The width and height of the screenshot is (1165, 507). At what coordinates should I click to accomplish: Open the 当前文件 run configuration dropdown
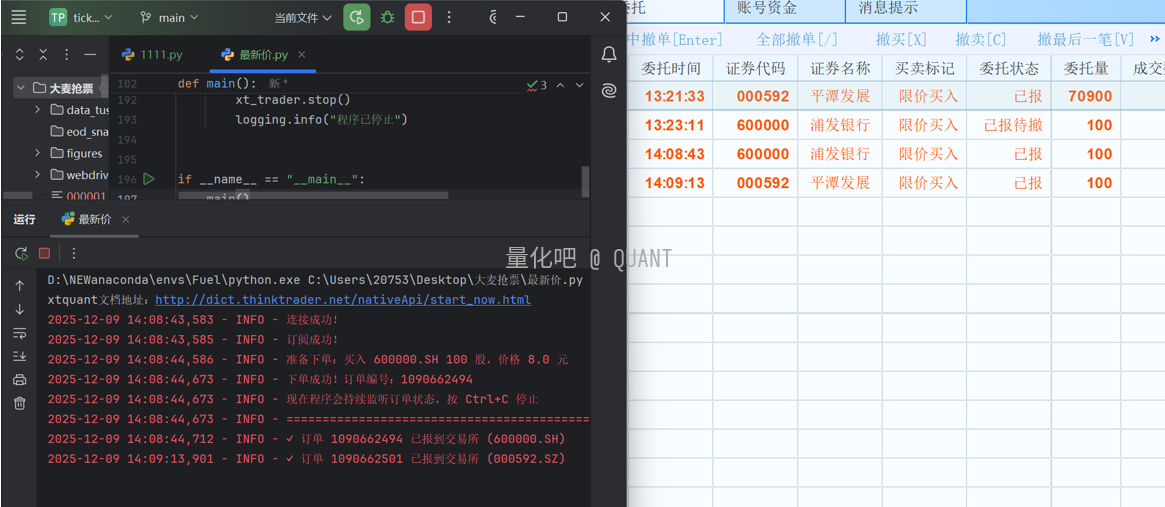(302, 18)
